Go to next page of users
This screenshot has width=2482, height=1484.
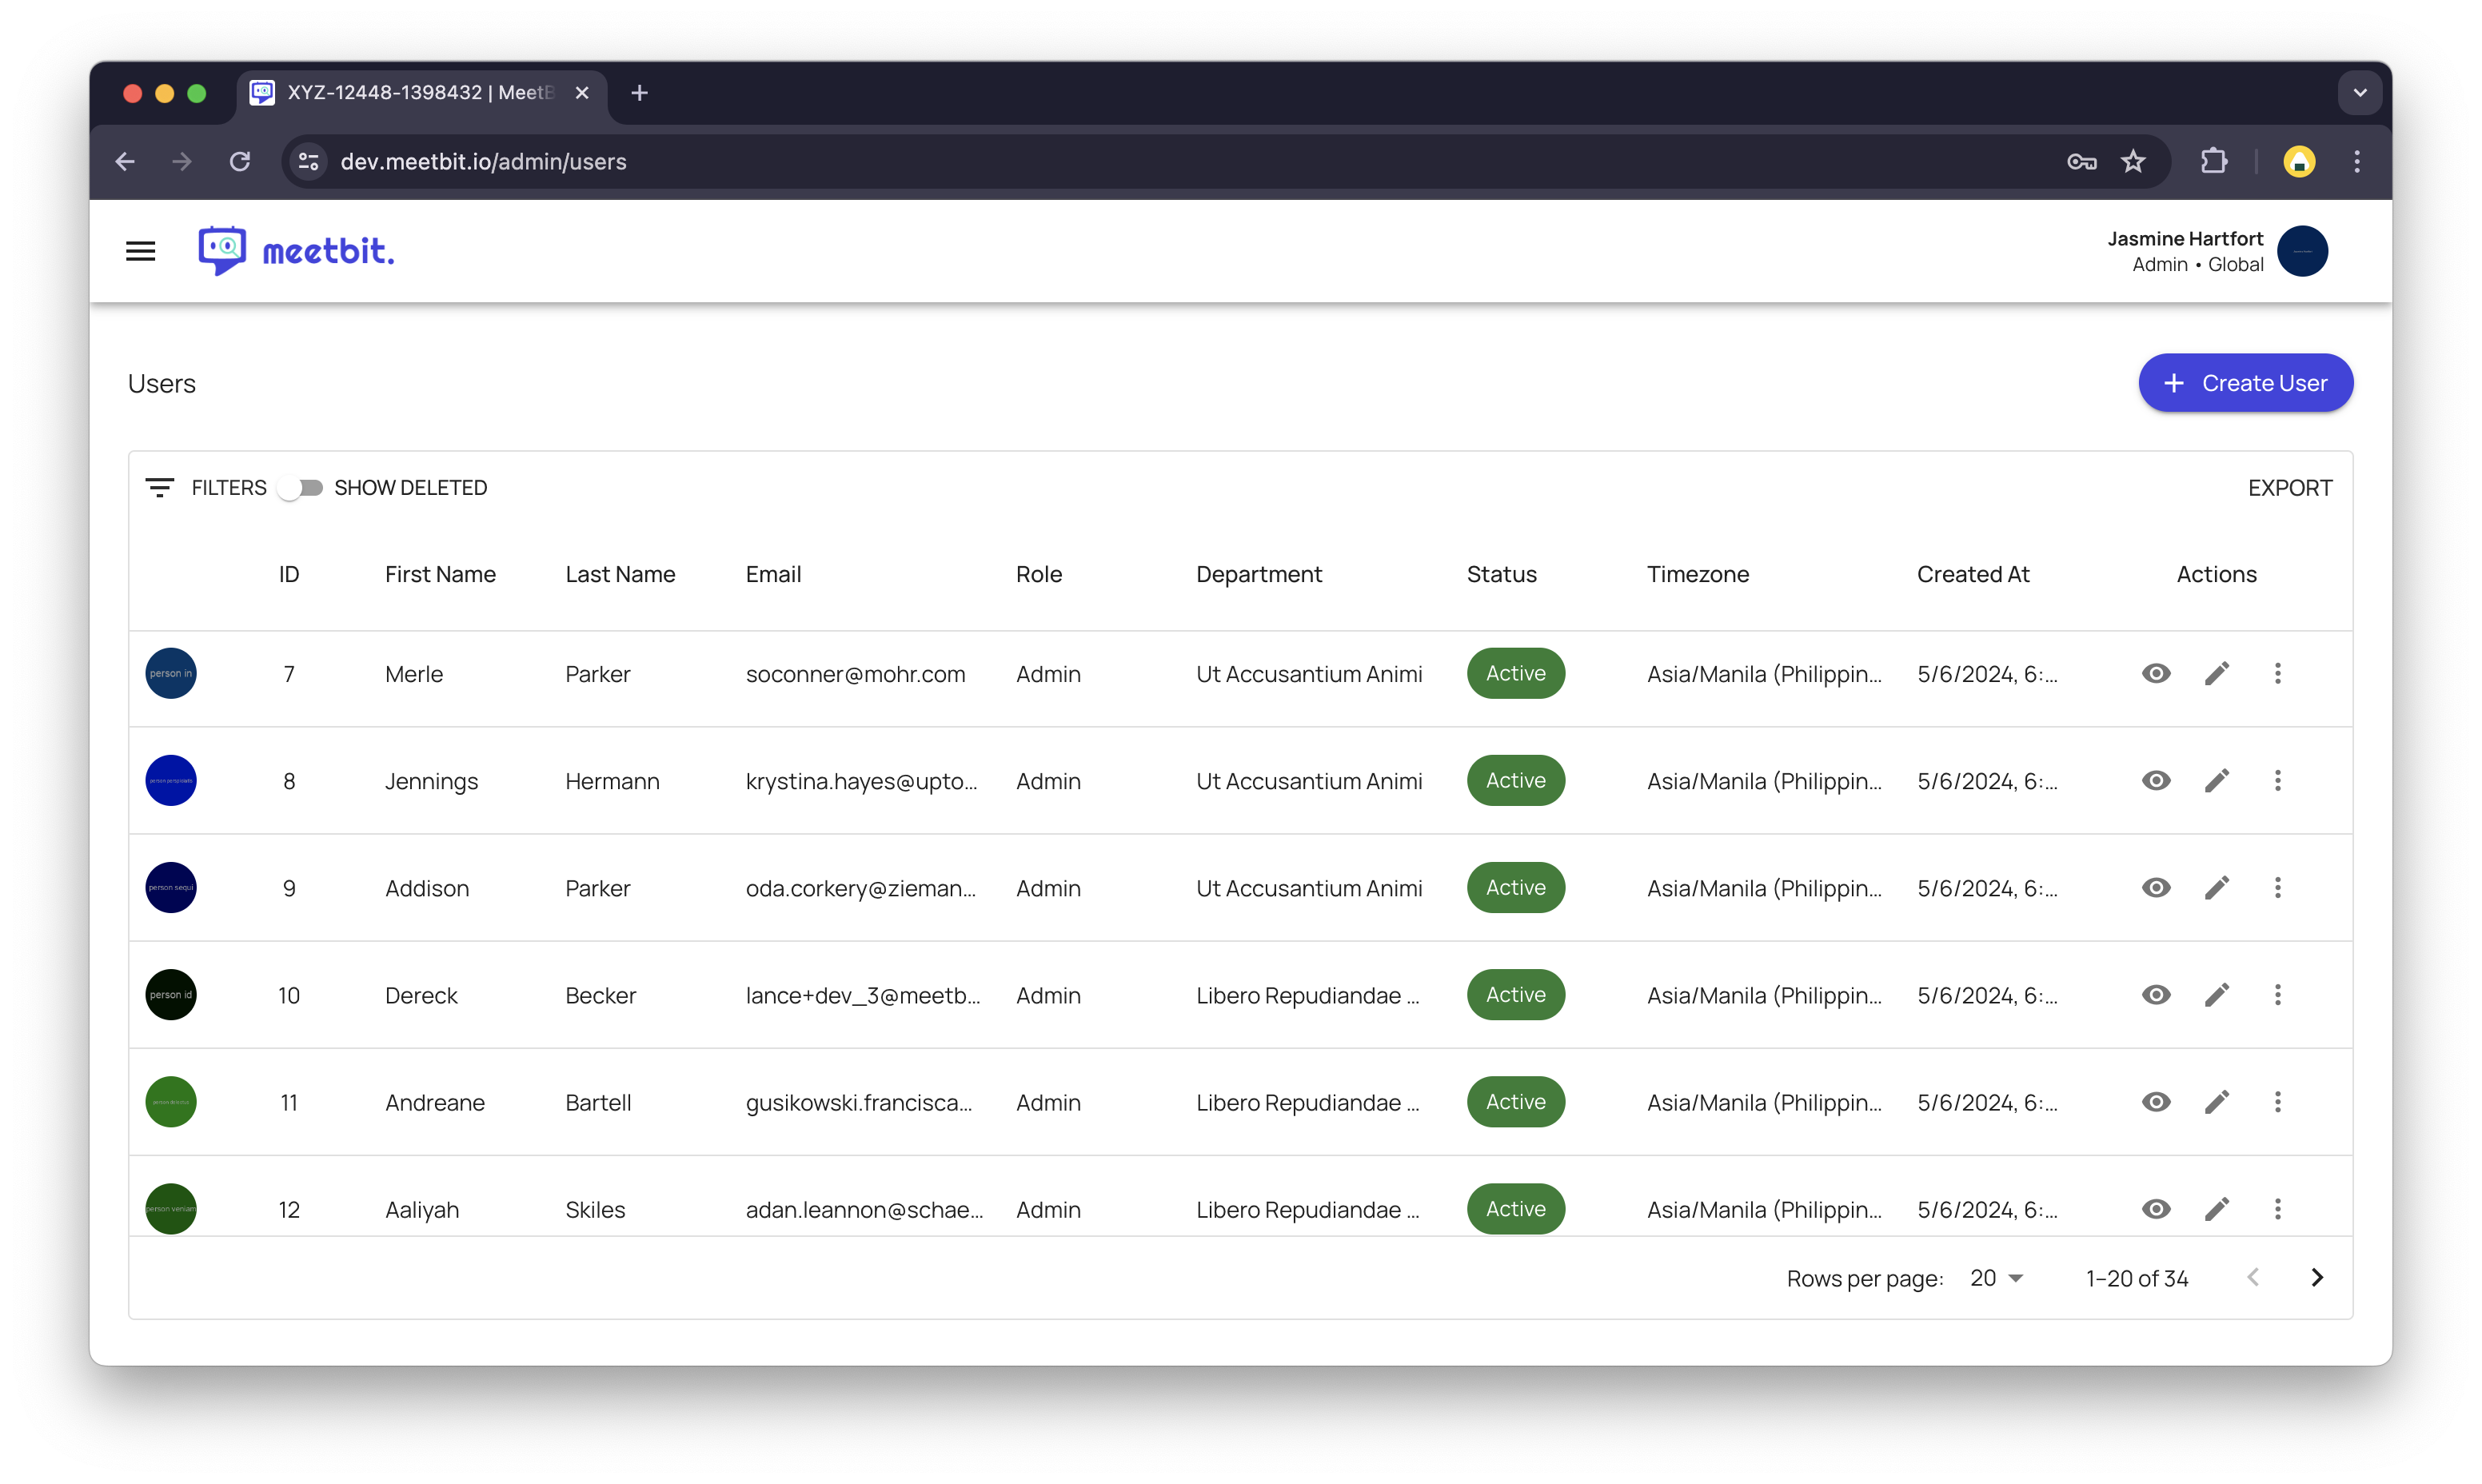(x=2316, y=1277)
